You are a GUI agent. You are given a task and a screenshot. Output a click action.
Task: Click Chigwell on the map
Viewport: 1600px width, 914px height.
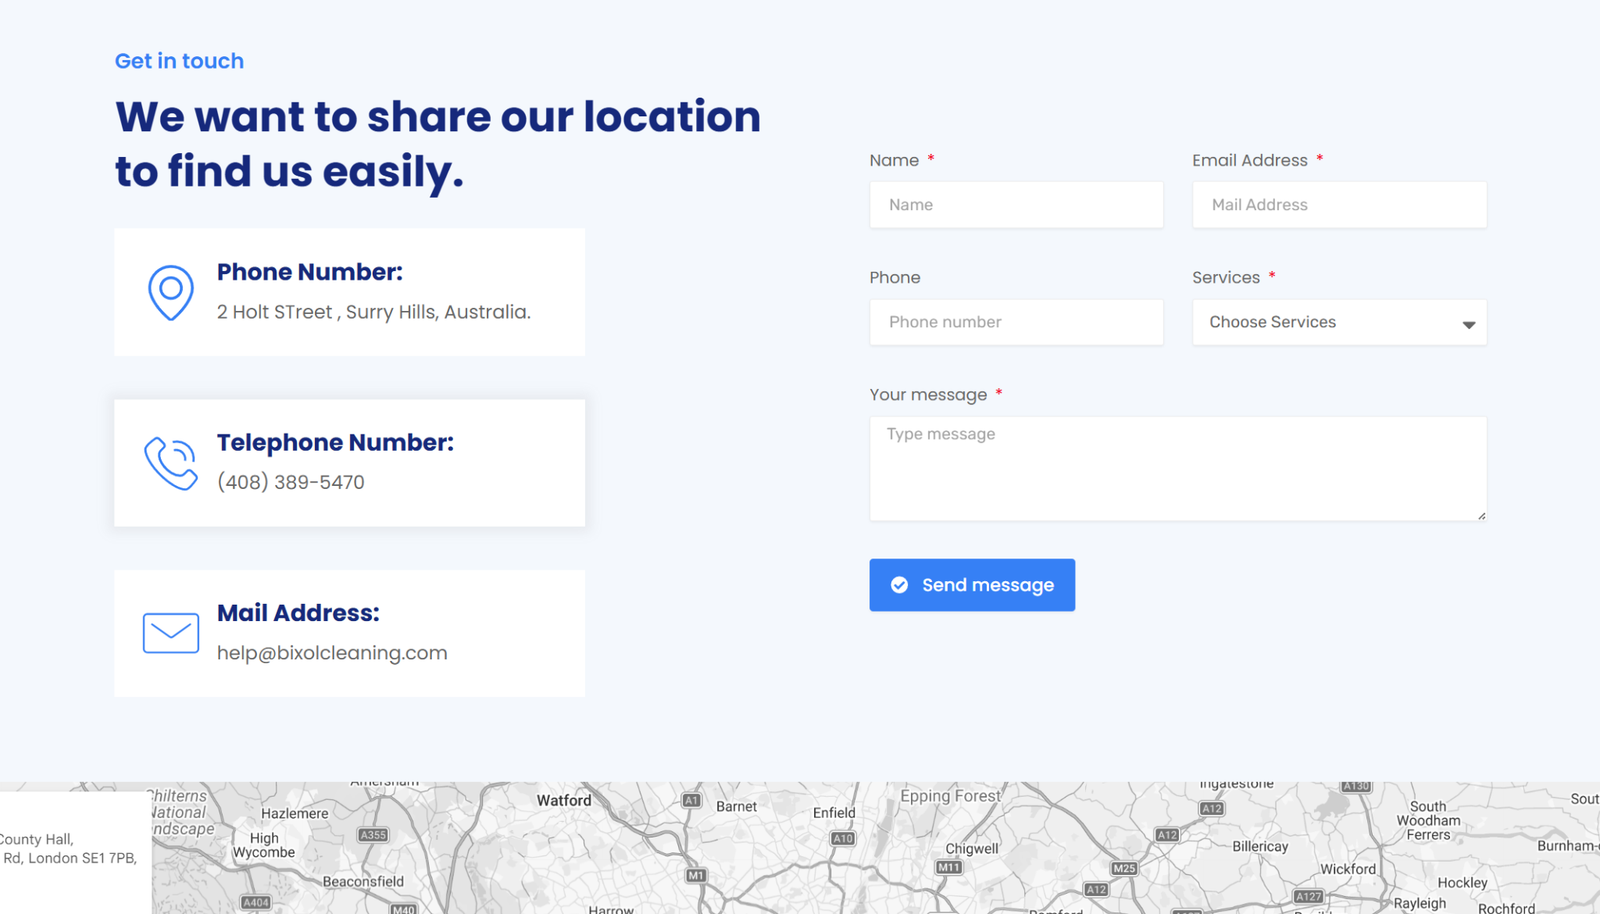(x=972, y=848)
